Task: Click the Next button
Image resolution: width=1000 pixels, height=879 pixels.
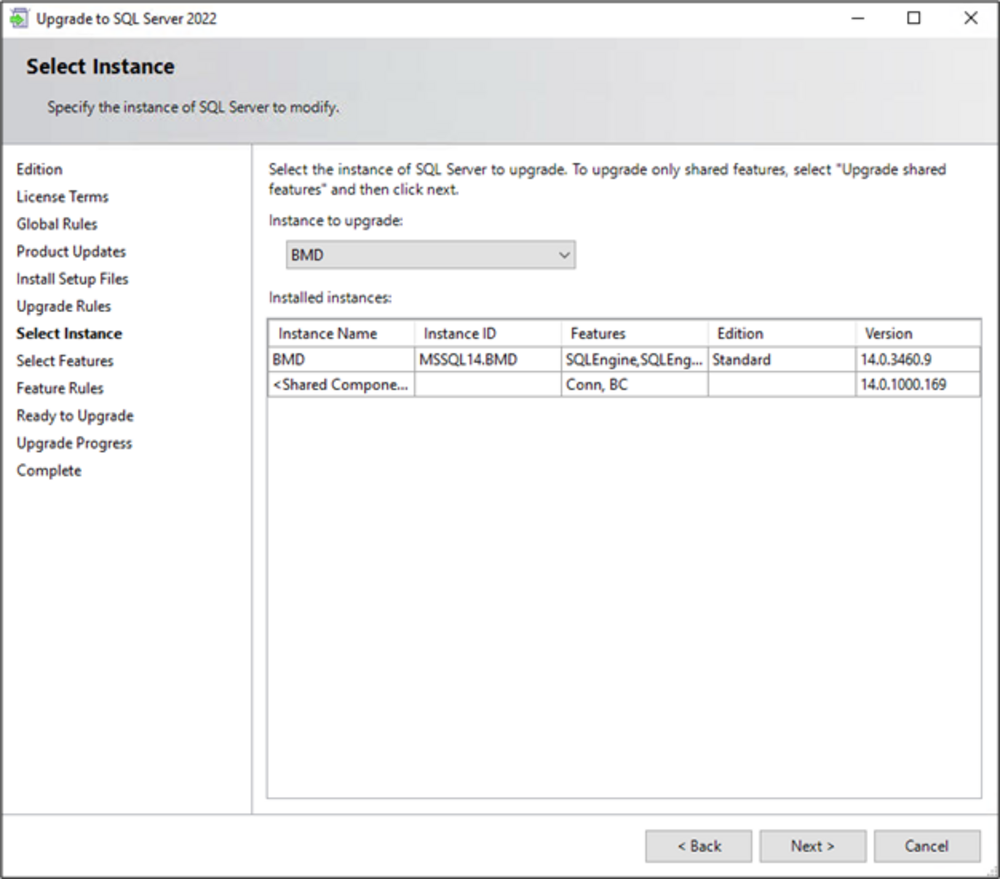Action: pos(812,846)
